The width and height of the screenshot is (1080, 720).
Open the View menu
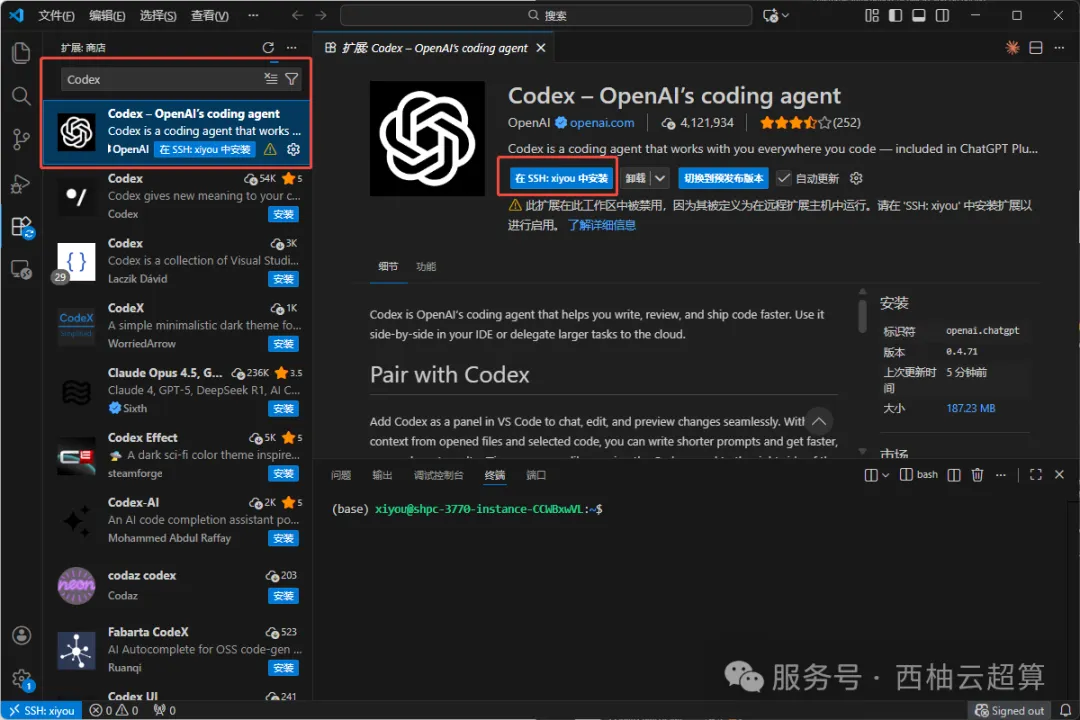209,15
